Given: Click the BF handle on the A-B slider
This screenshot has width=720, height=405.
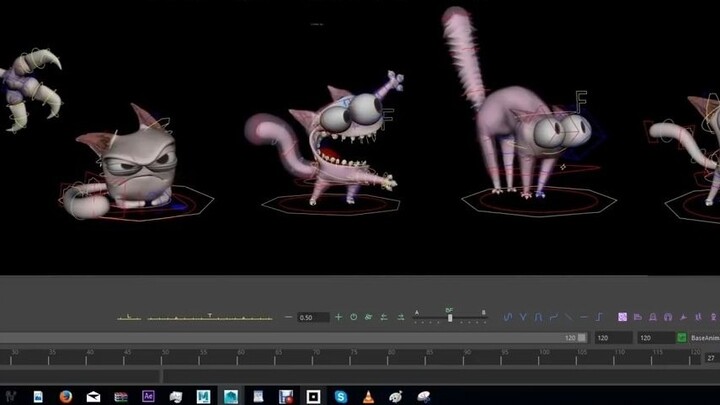Looking at the screenshot, I should (450, 317).
